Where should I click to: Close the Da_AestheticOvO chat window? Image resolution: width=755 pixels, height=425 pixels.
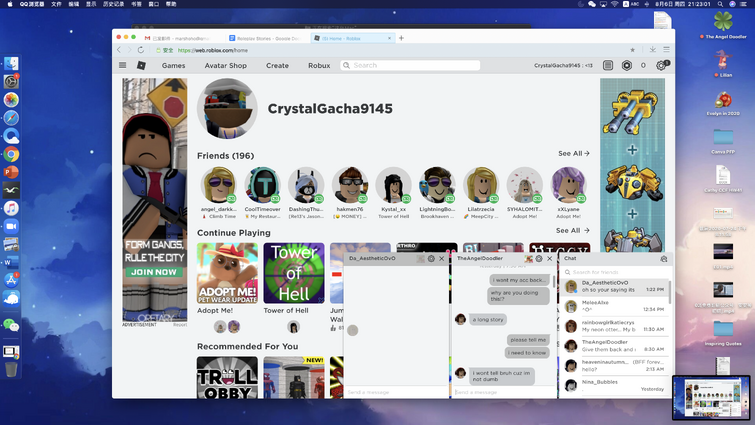(442, 258)
